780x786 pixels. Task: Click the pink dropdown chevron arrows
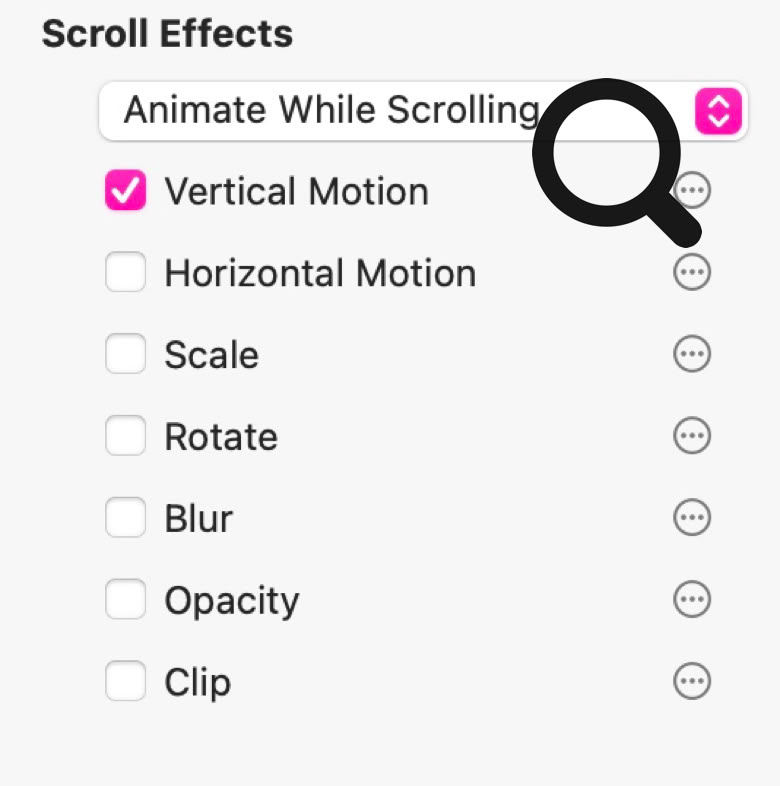pos(719,110)
